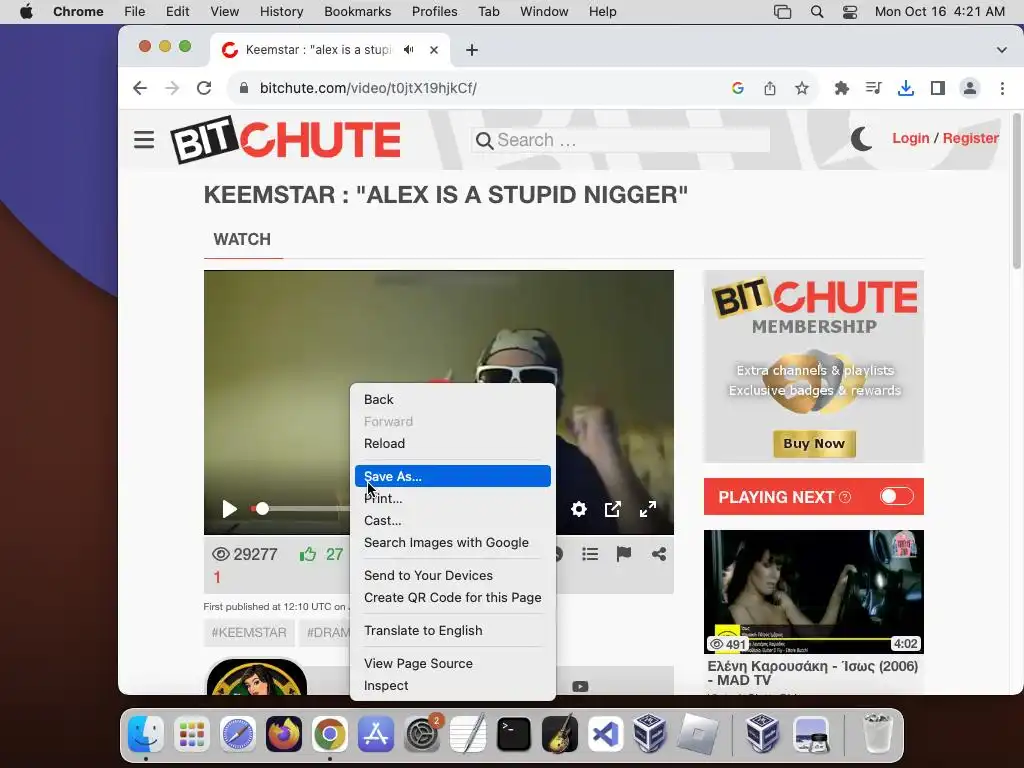The width and height of the screenshot is (1024, 768).
Task: Choose Save As... from context menu
Action: point(453,476)
